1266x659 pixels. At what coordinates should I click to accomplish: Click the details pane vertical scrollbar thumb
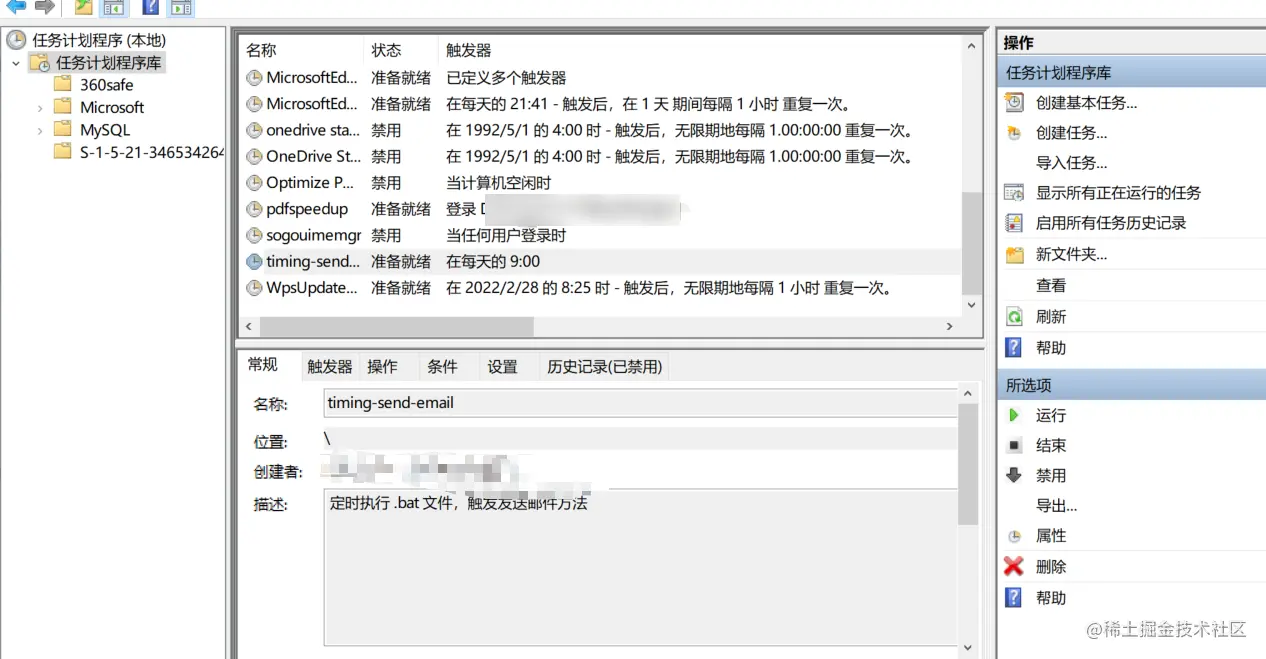tap(968, 463)
